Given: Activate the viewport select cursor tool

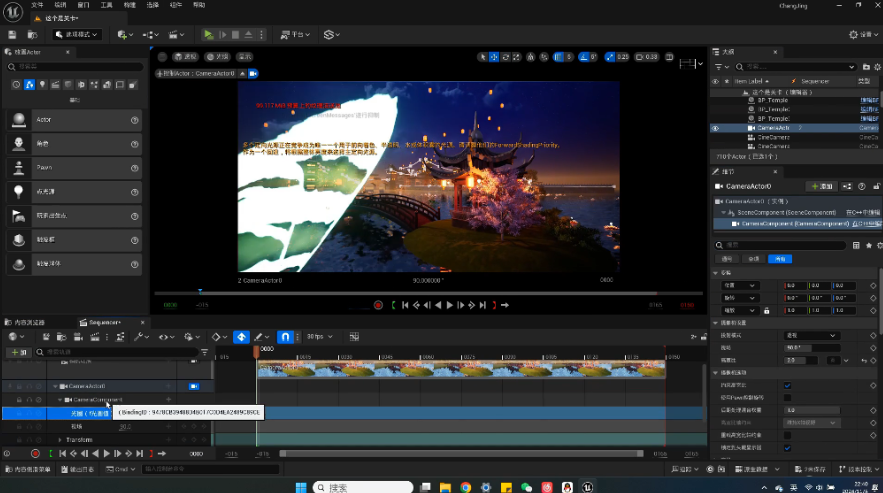Looking at the screenshot, I should coord(483,57).
